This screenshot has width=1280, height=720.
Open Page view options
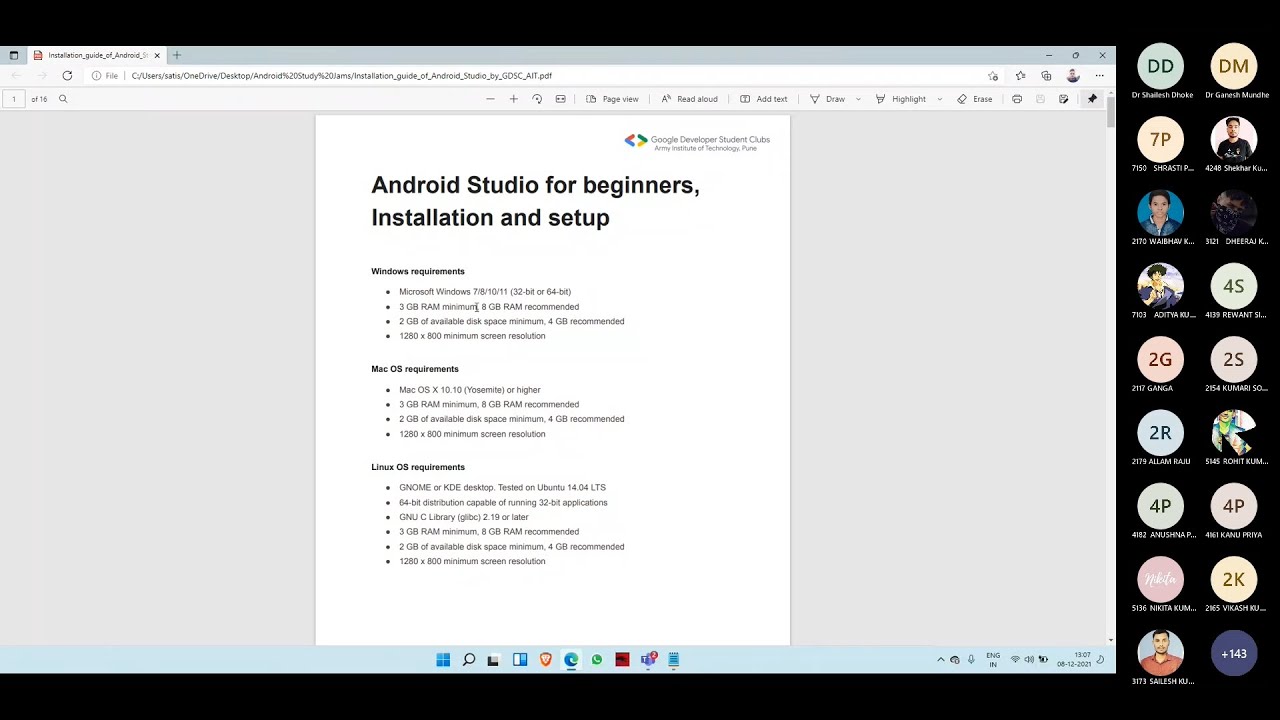tap(612, 99)
